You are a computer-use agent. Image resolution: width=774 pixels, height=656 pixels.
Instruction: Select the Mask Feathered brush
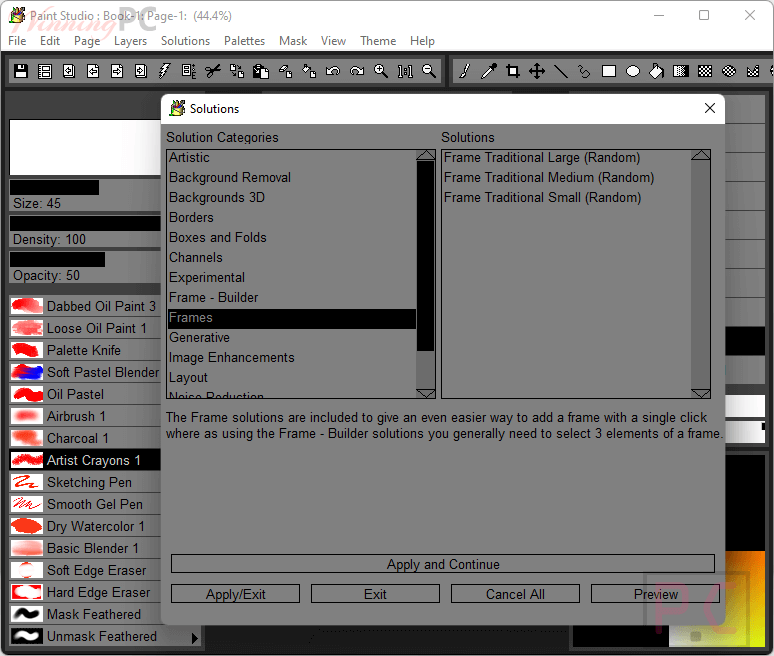(85, 614)
